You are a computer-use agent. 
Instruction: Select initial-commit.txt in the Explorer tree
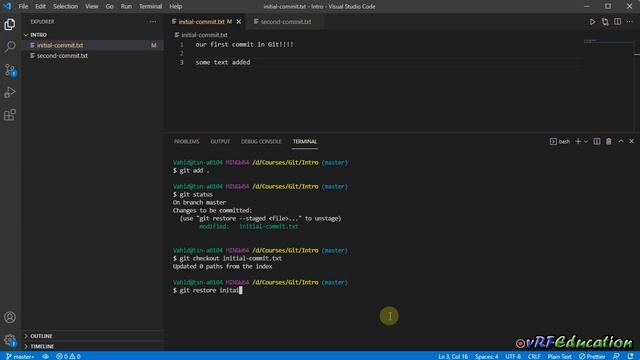point(93,45)
